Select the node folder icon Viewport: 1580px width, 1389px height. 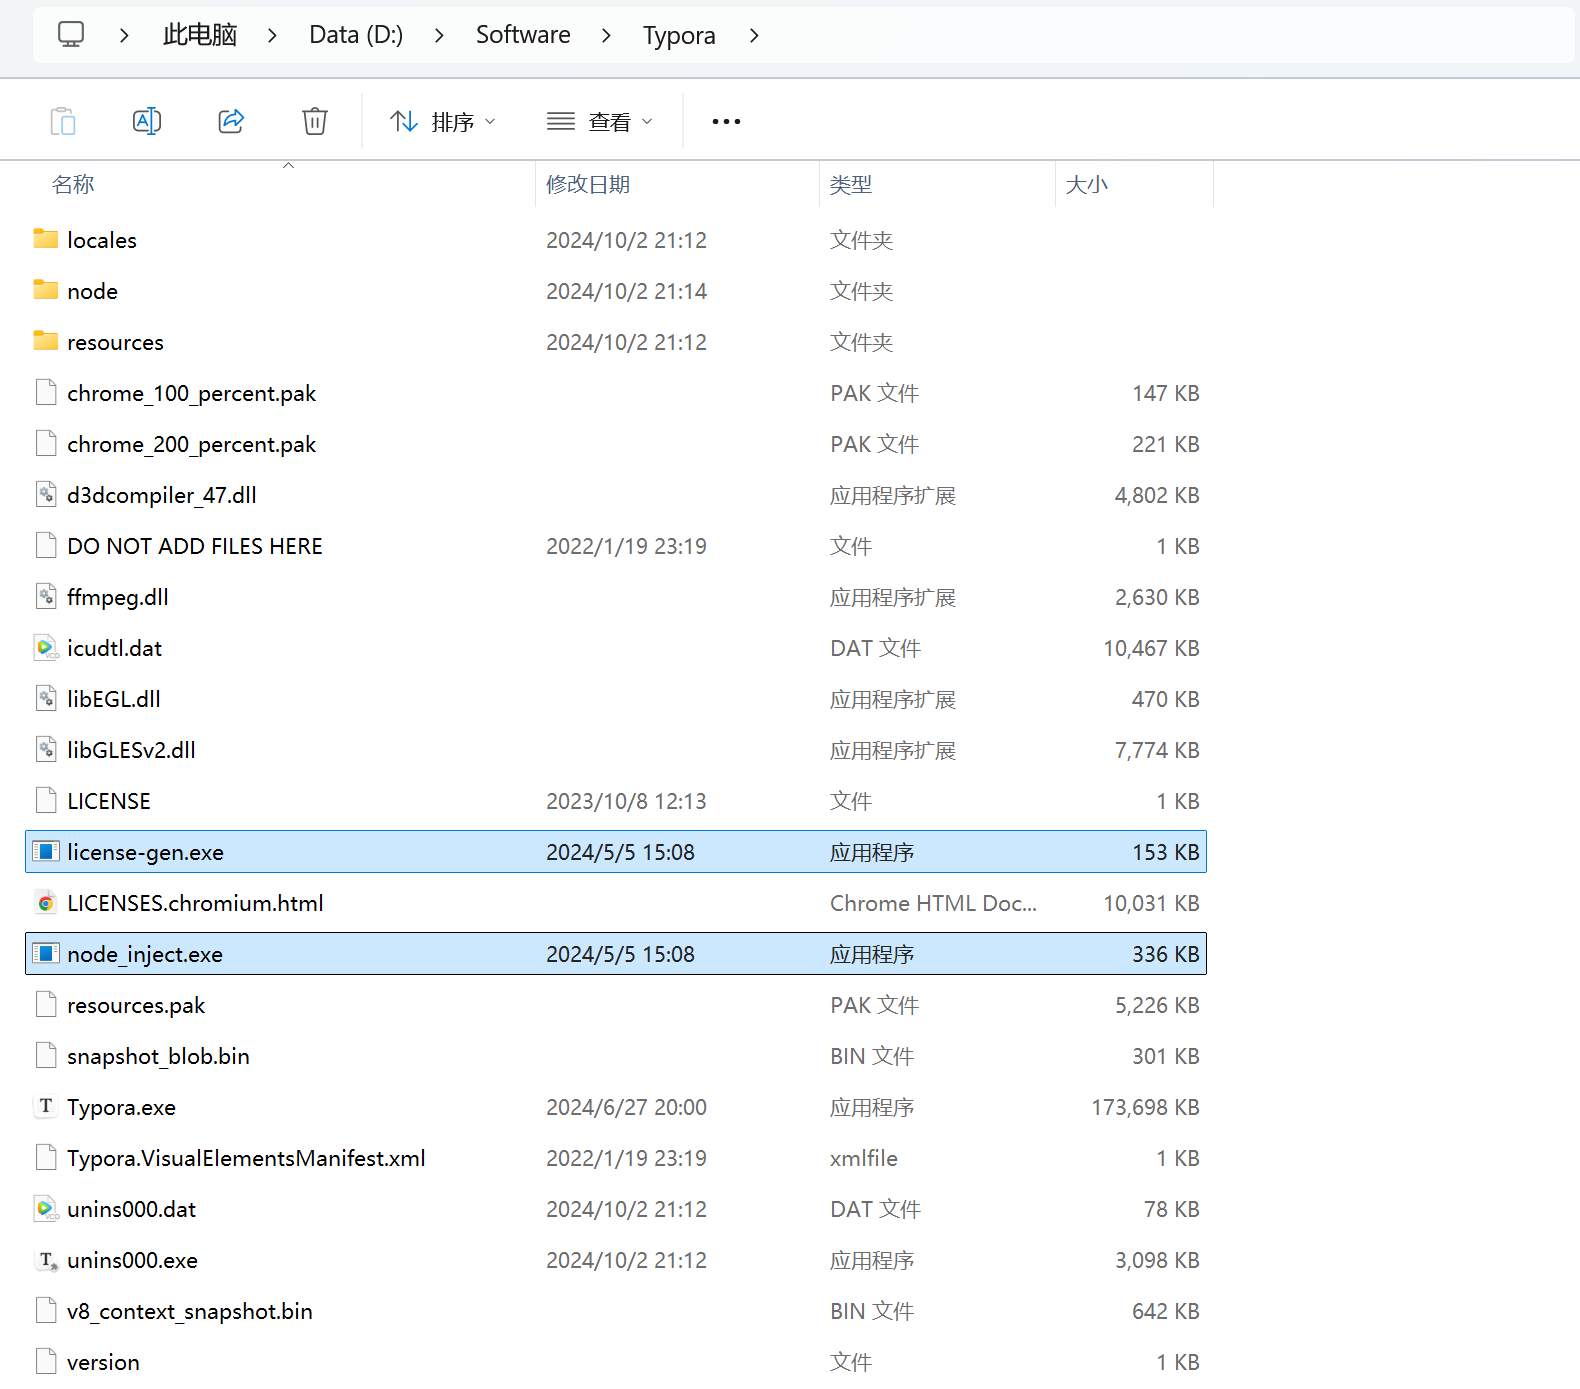click(46, 289)
